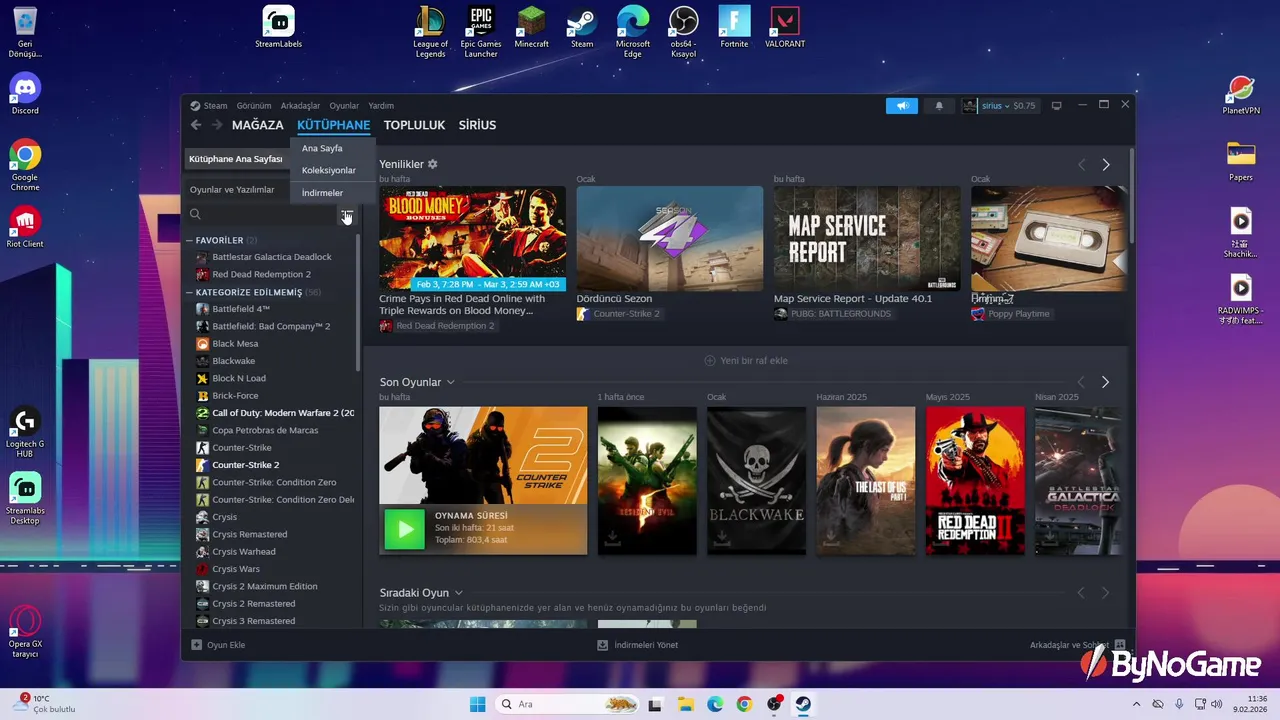This screenshot has height=720, width=1280.
Task: Select Crysis Remastered in the game list
Action: [249, 534]
